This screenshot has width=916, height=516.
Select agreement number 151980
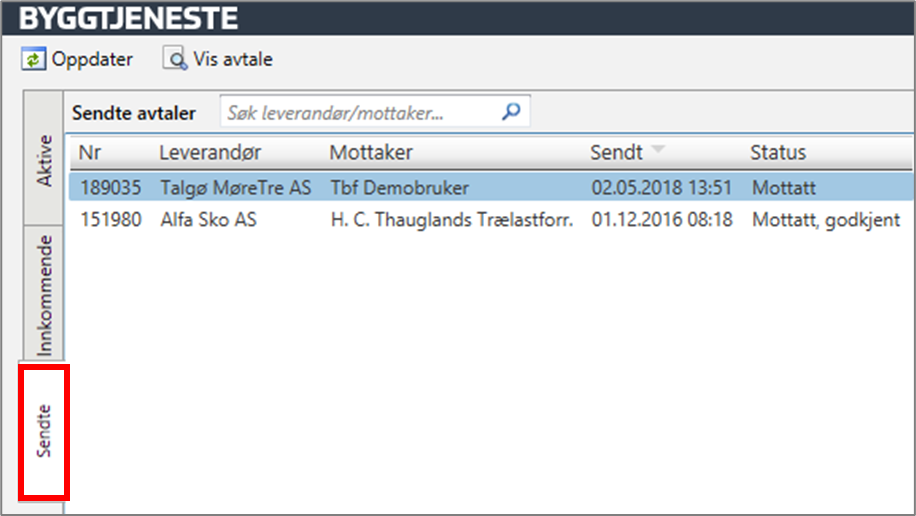tap(110, 219)
